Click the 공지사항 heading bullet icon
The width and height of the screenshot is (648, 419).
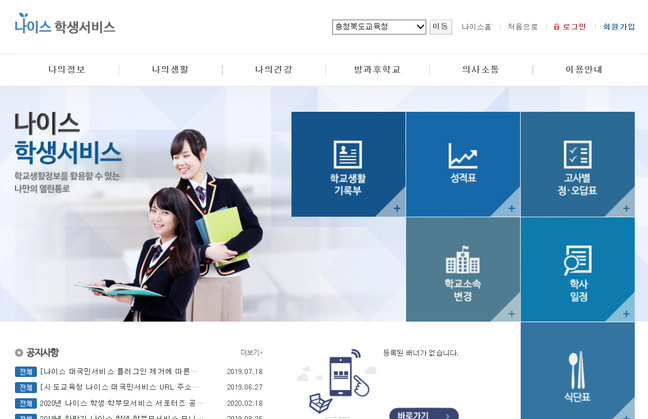point(19,352)
